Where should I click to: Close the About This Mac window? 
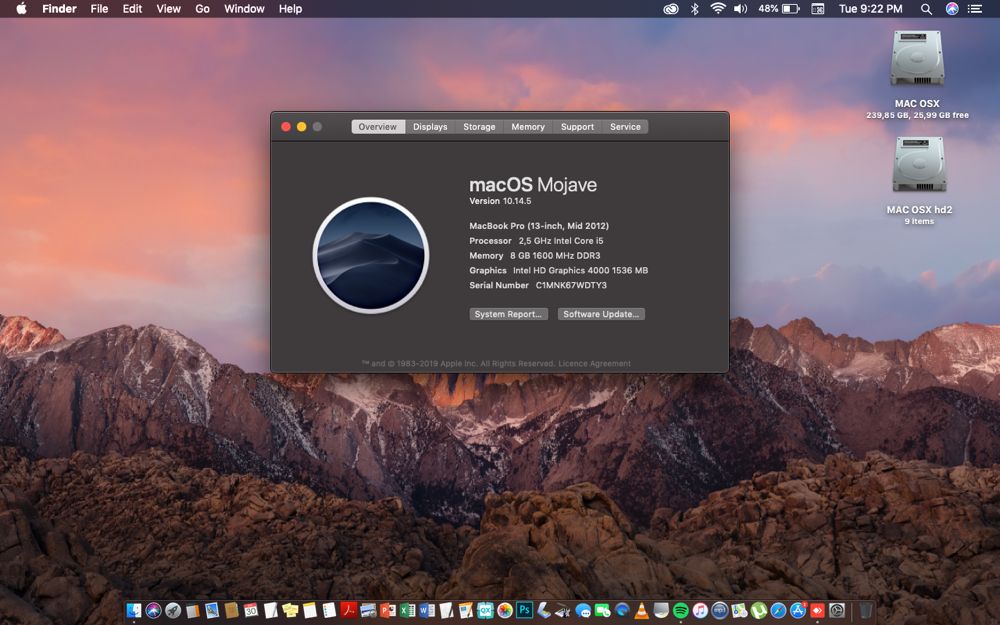click(x=286, y=127)
